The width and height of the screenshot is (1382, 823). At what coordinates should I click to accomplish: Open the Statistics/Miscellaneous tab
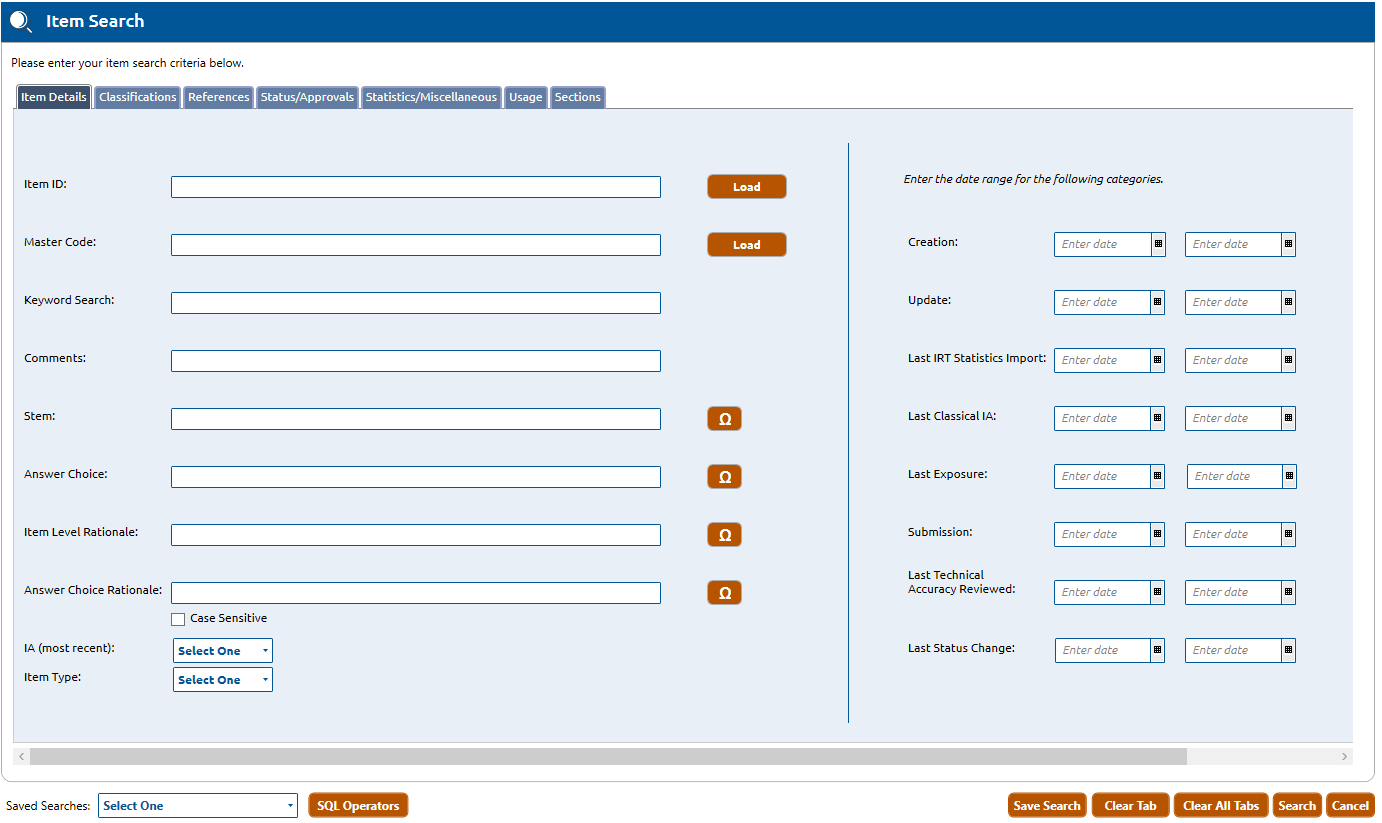click(431, 97)
